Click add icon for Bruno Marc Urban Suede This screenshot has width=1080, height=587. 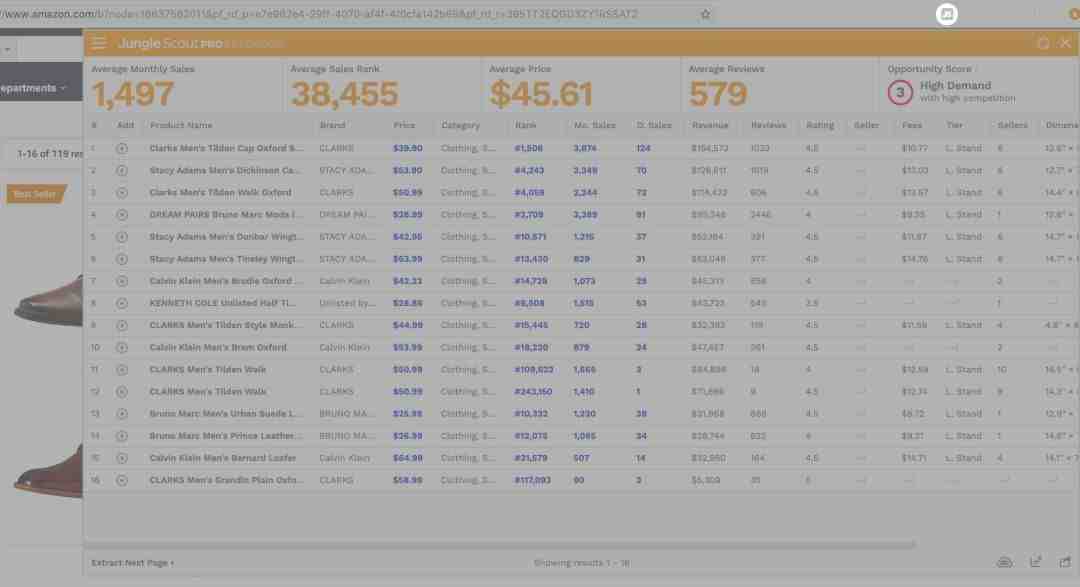122,413
